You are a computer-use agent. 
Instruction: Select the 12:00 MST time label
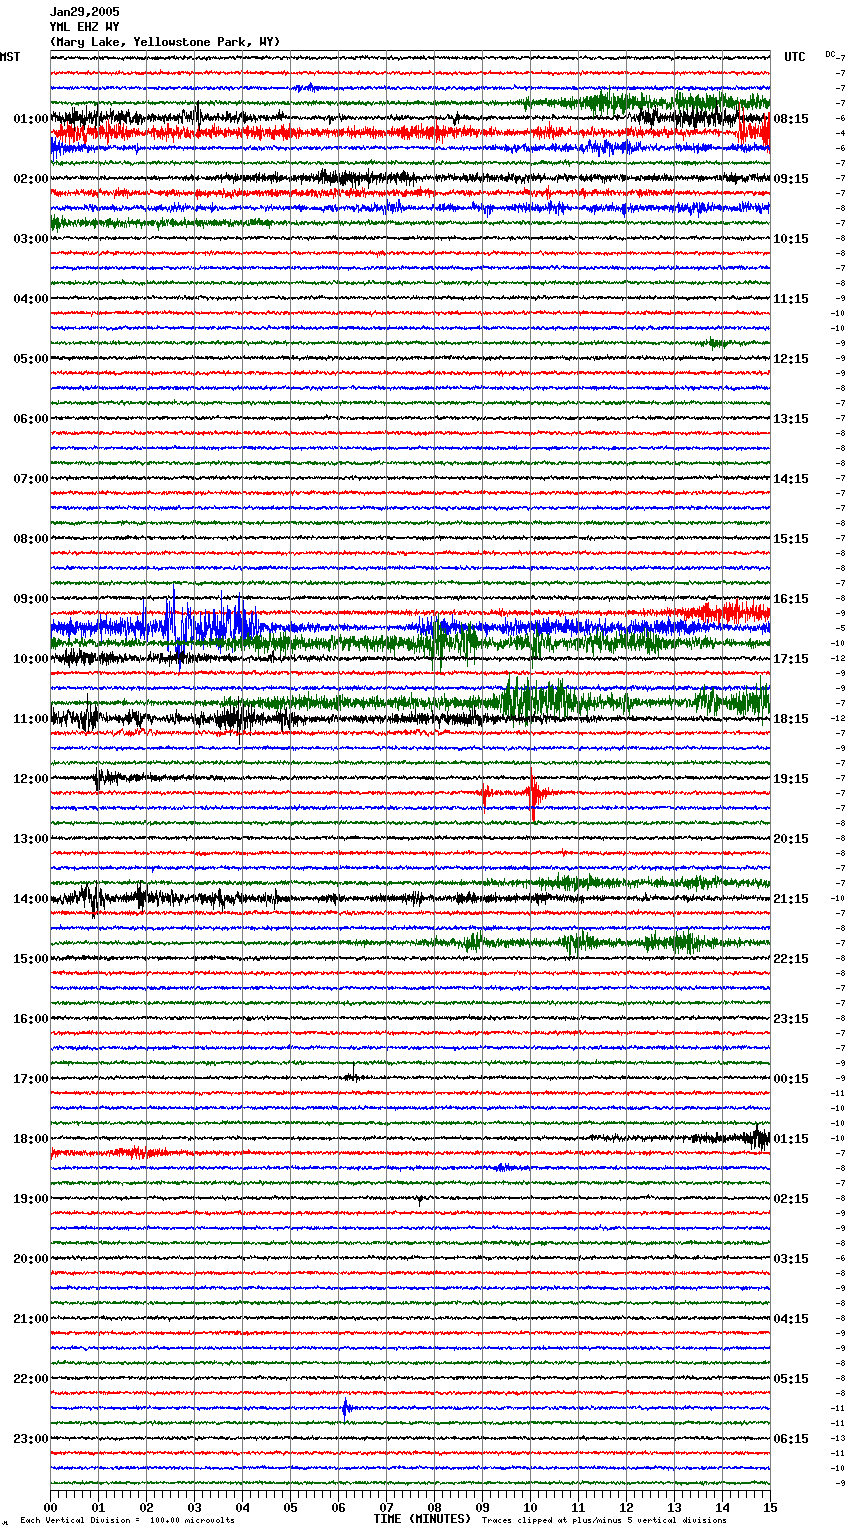point(31,779)
